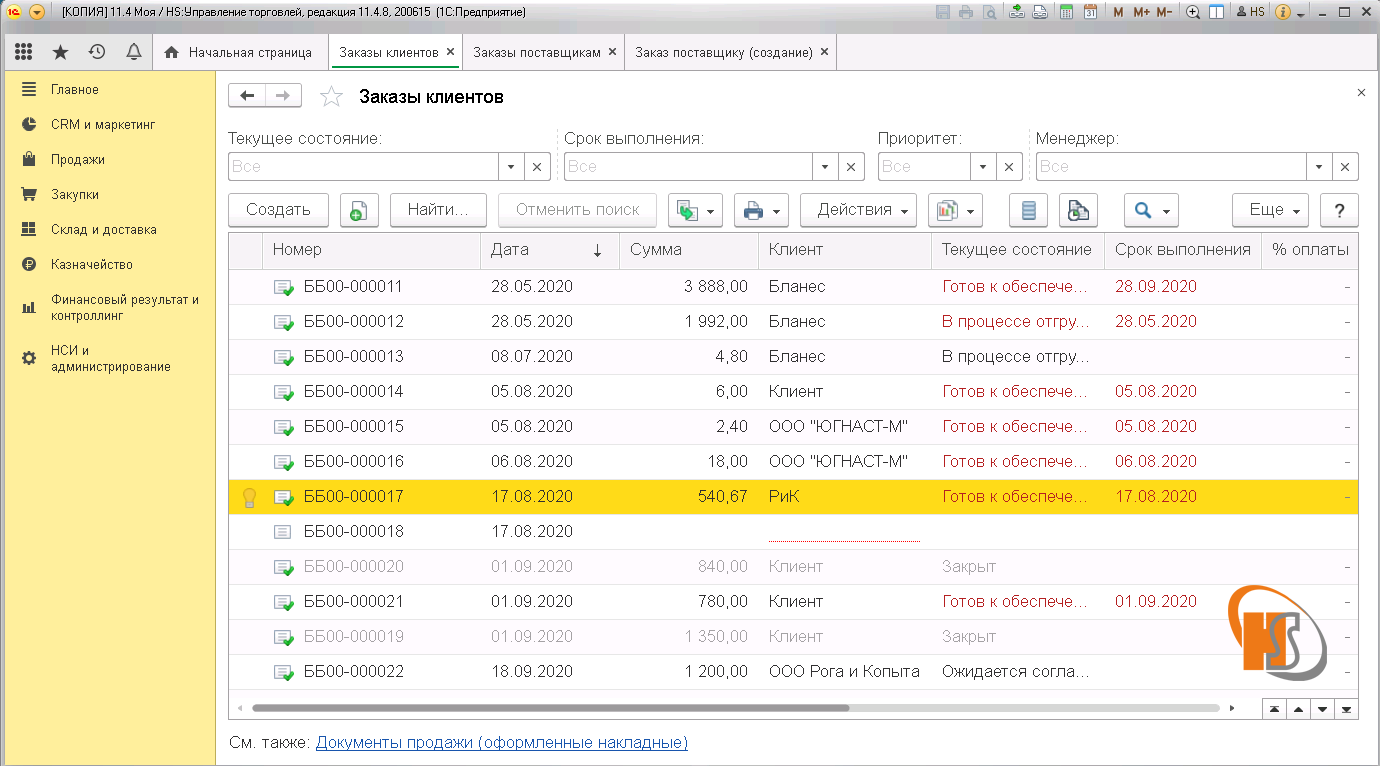Click the Сумма column header
This screenshot has height=766, width=1380.
pos(689,250)
